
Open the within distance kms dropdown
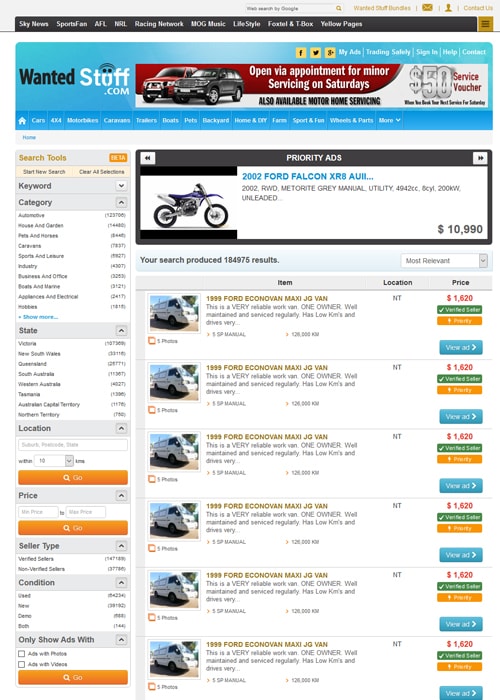tap(54, 461)
